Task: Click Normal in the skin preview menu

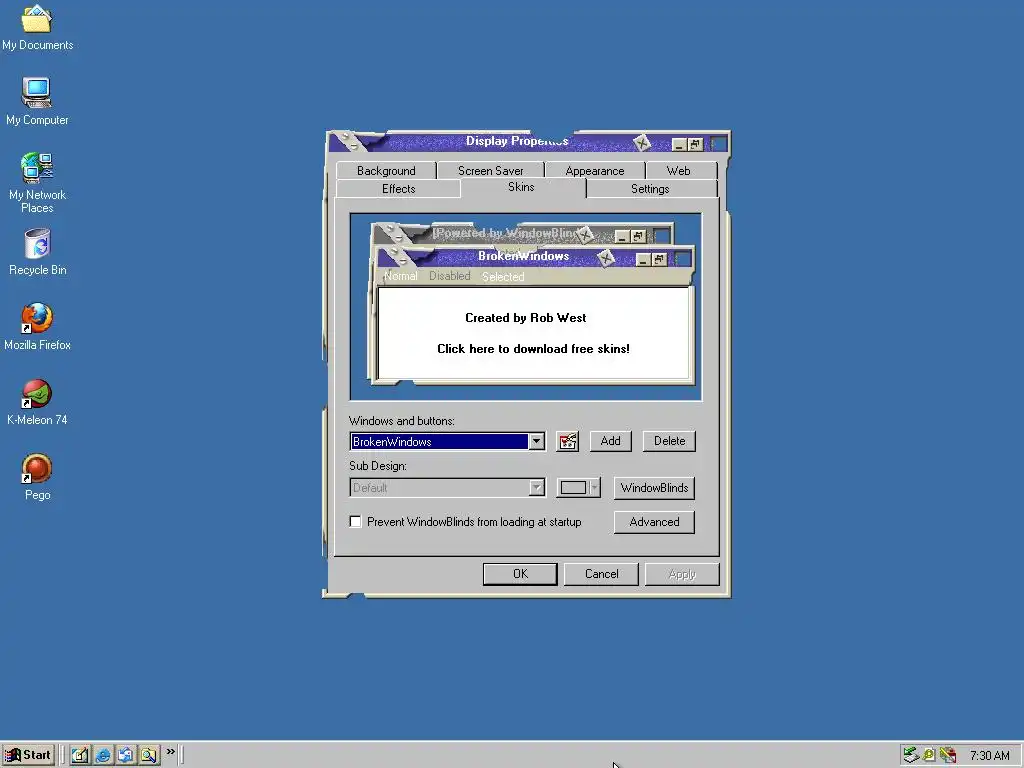Action: [400, 276]
